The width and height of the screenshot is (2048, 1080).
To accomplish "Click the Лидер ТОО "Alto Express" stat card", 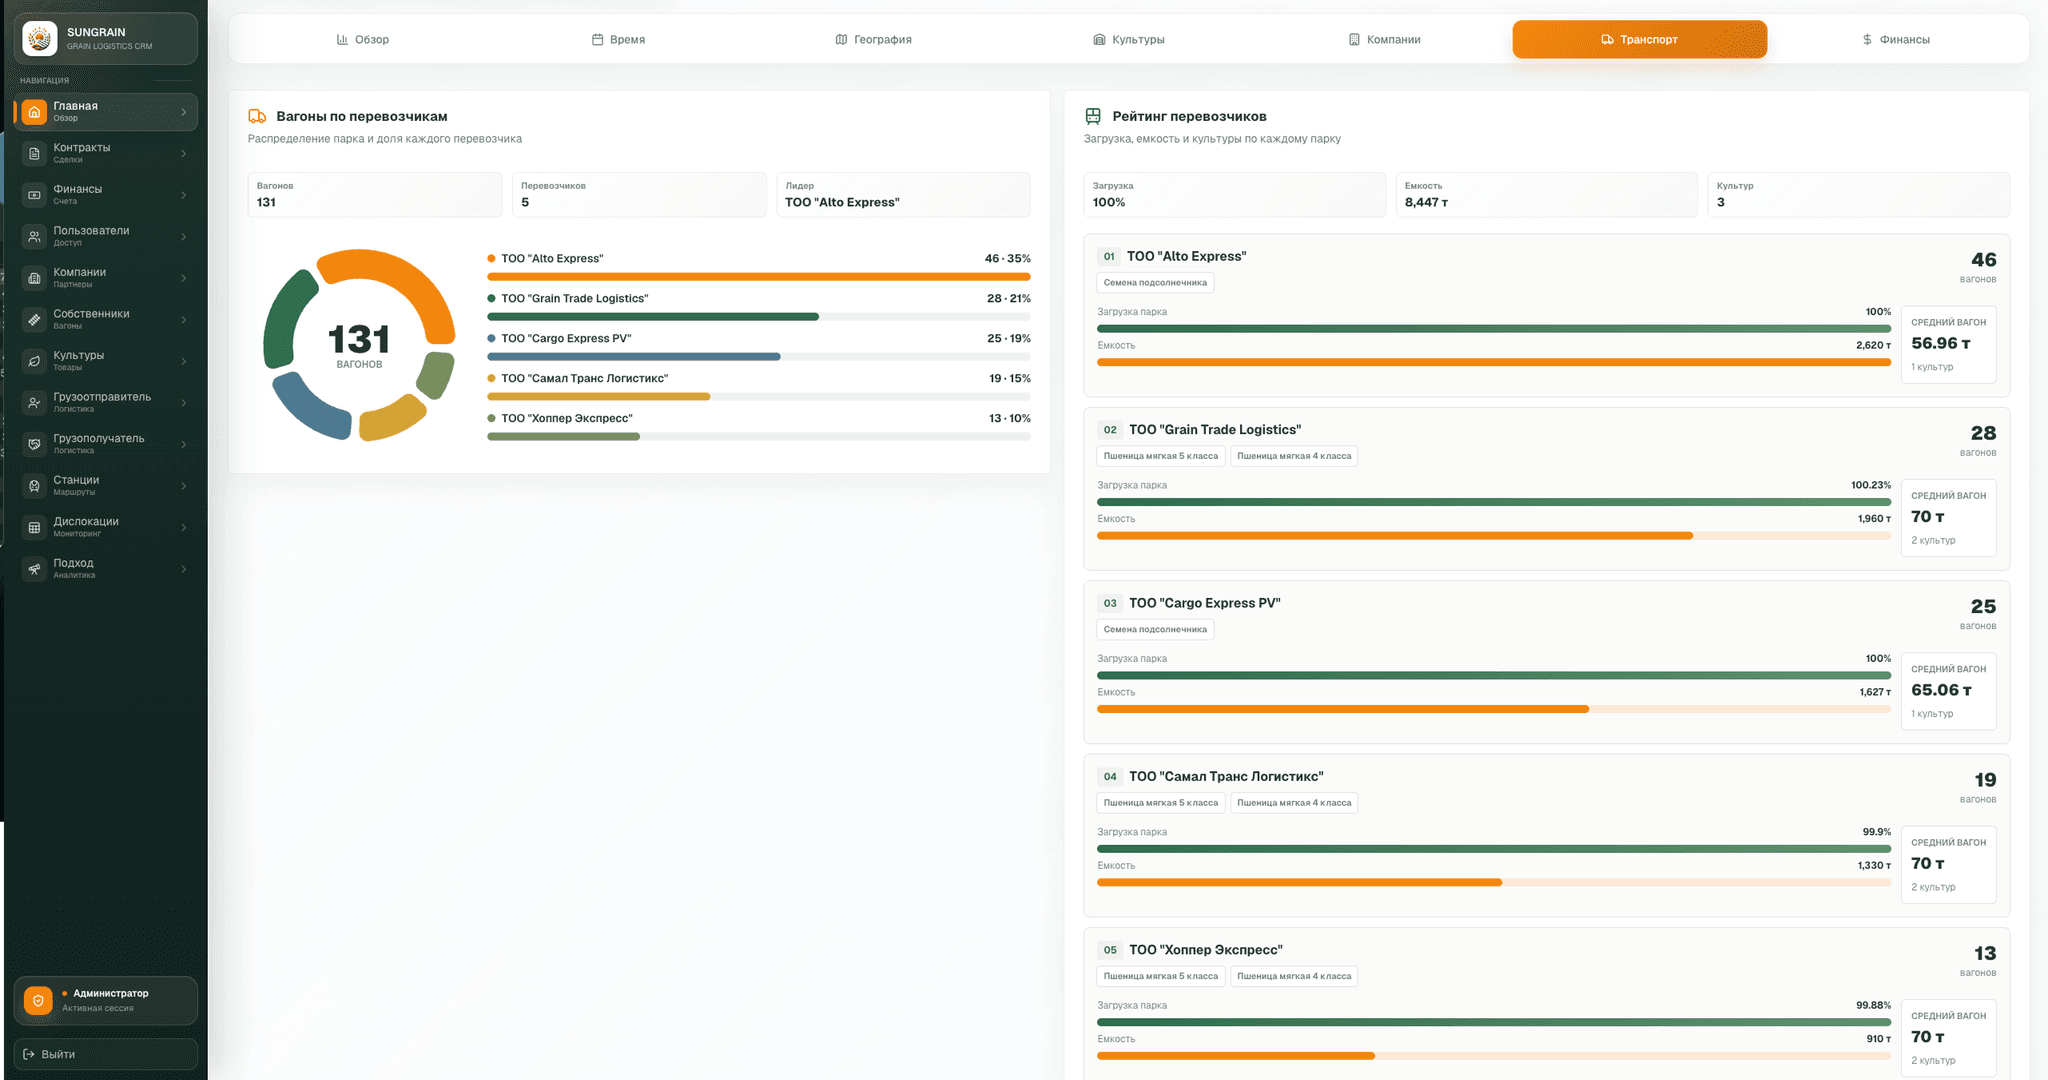I will point(903,194).
